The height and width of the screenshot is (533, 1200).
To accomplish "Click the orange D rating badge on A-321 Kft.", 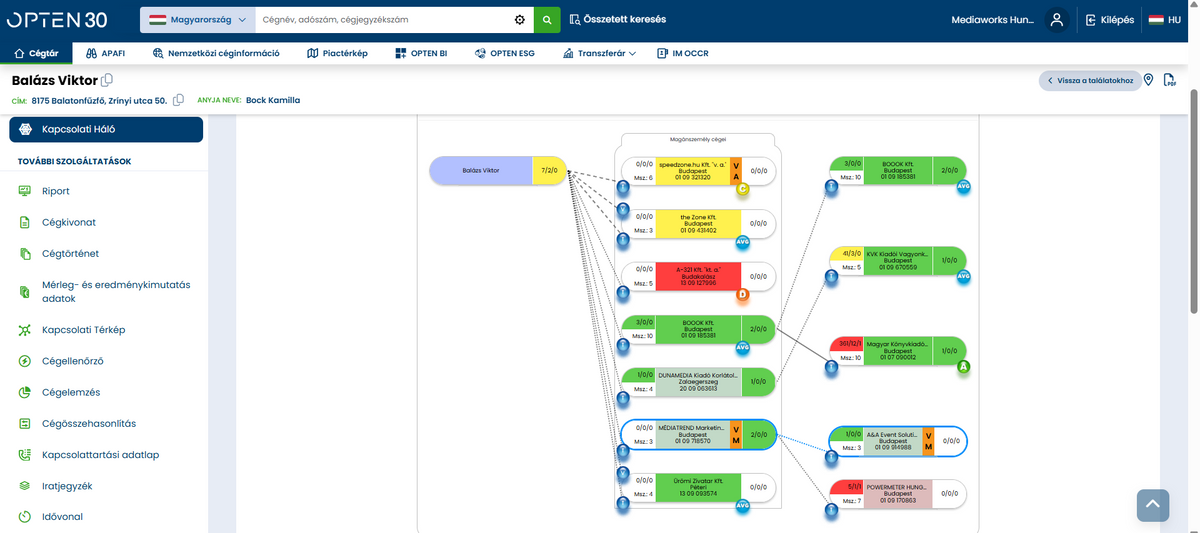I will (x=742, y=295).
